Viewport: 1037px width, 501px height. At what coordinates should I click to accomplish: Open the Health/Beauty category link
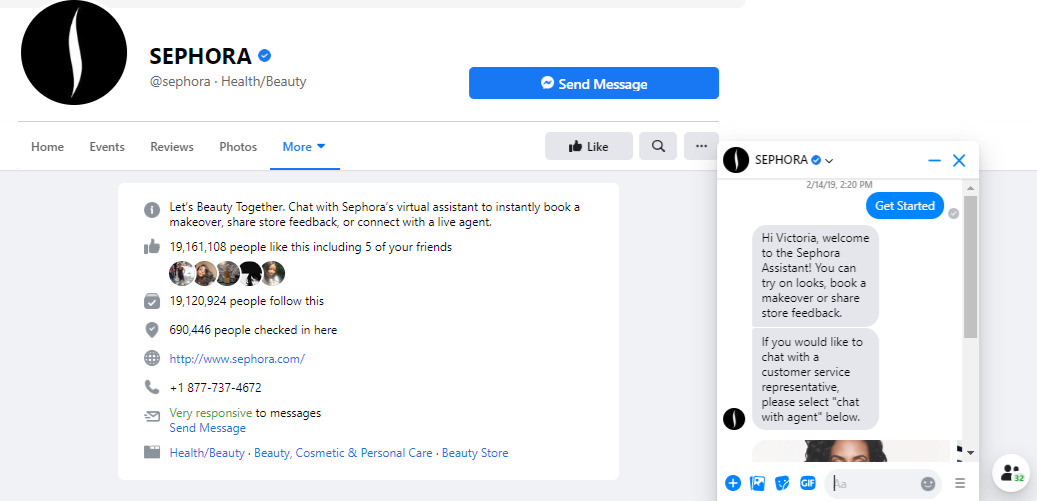coord(207,453)
